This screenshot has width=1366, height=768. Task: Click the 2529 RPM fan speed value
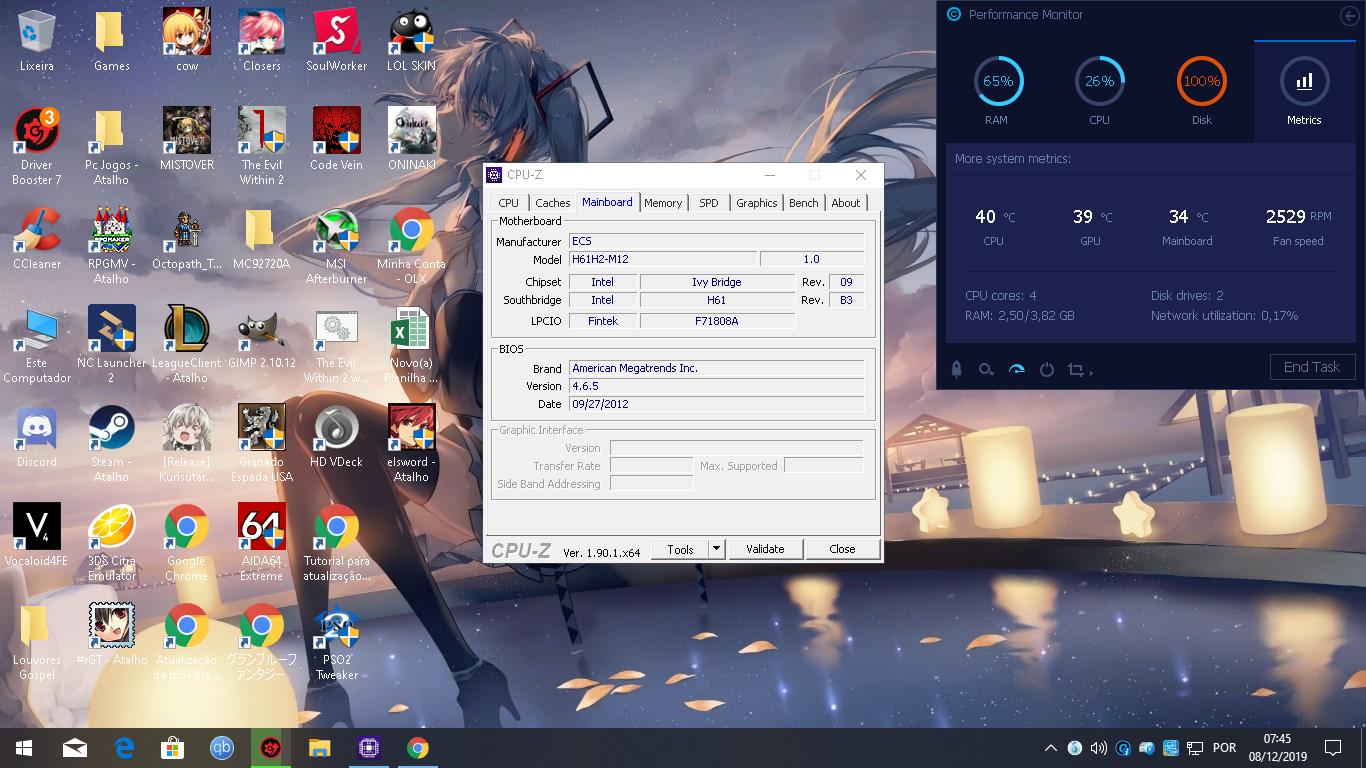point(1298,216)
